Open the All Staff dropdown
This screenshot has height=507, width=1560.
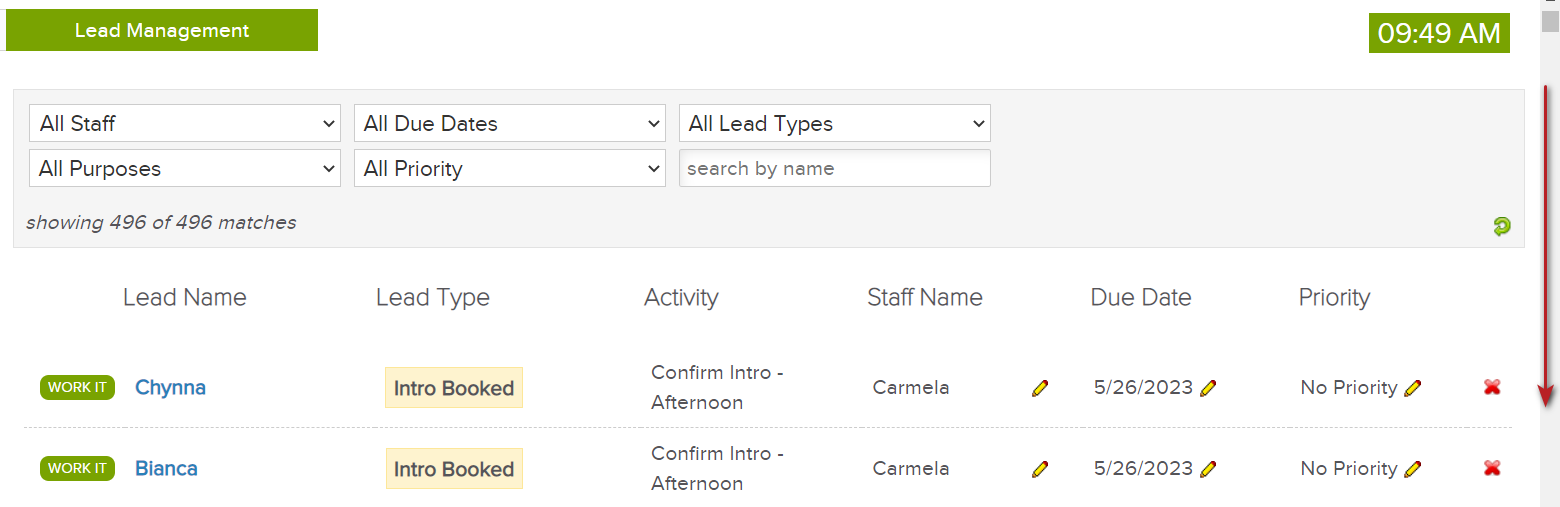(x=185, y=123)
